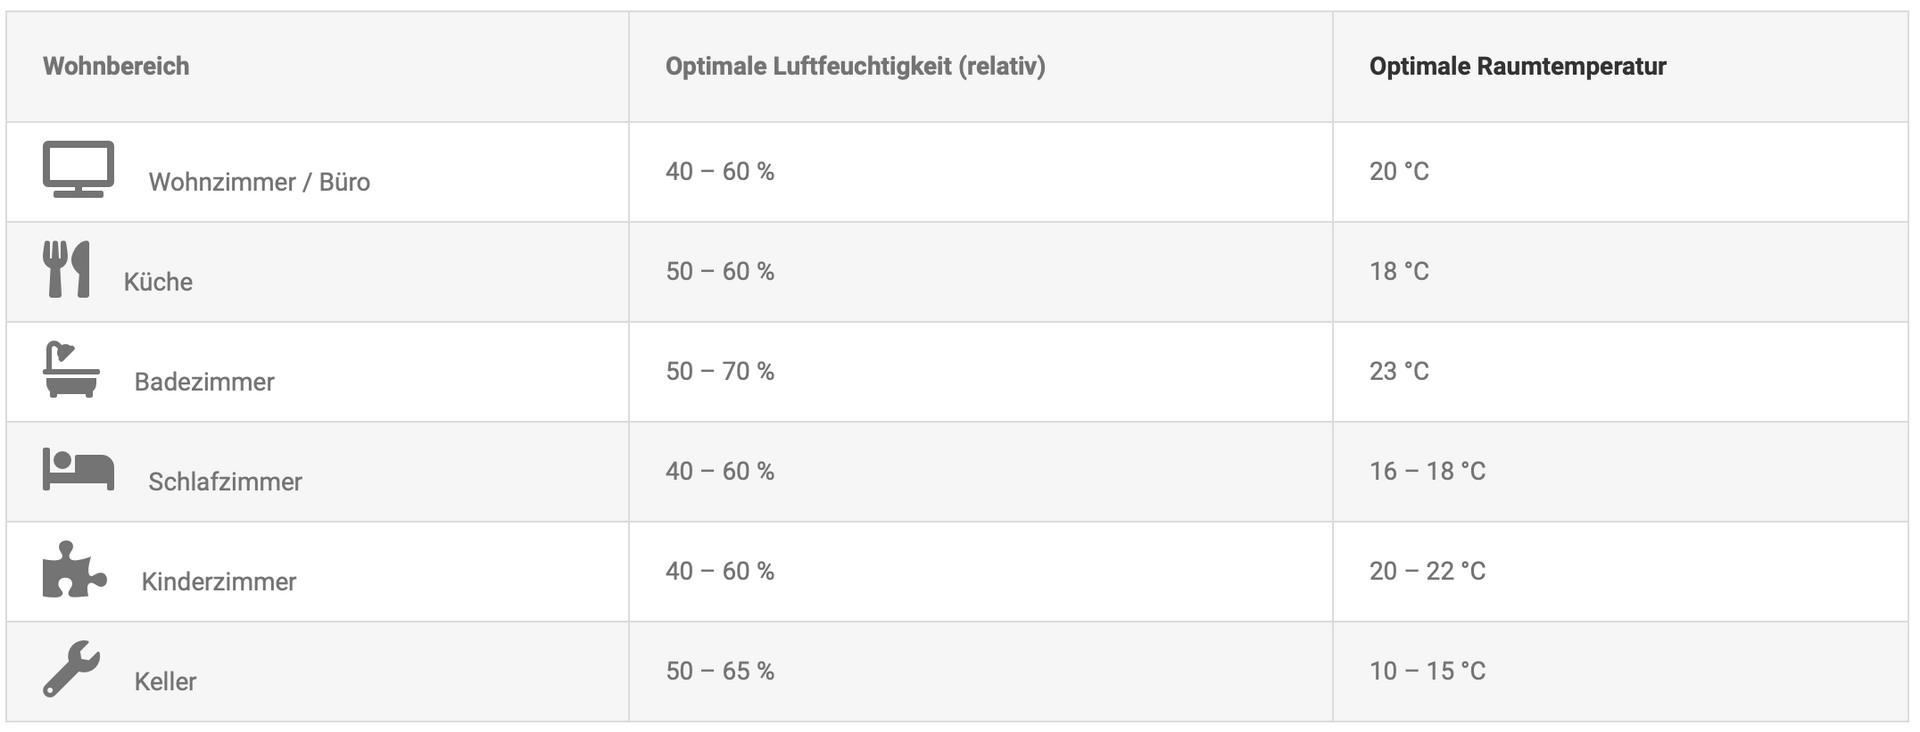Click the bed icon for Schlafzimmer

78,469
